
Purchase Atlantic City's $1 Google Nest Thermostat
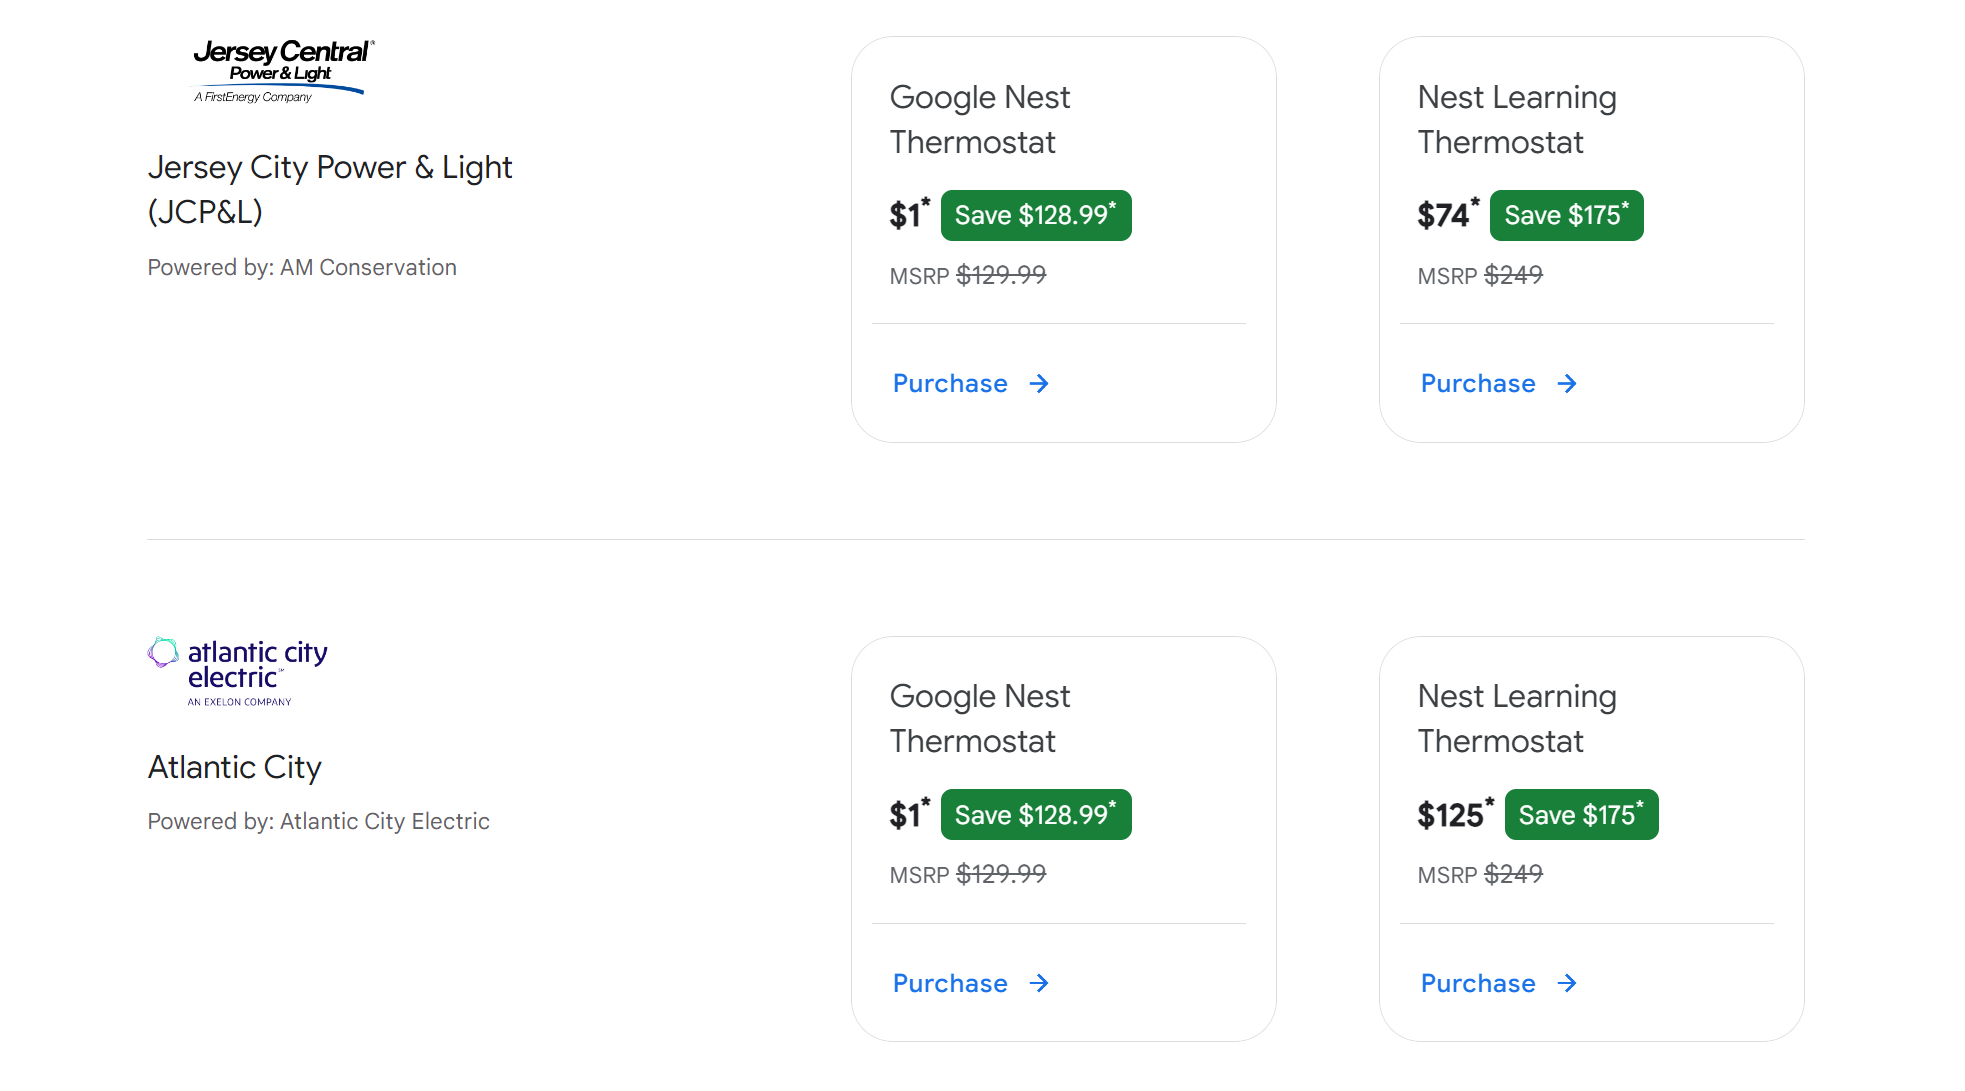pyautogui.click(x=951, y=984)
